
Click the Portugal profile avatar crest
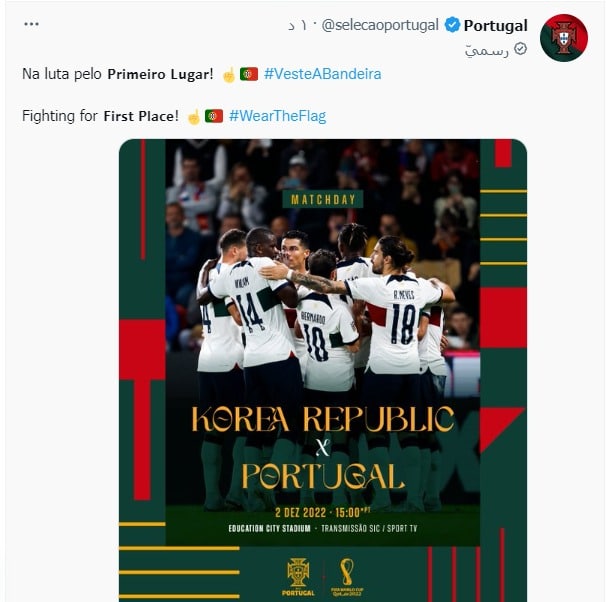click(x=564, y=38)
